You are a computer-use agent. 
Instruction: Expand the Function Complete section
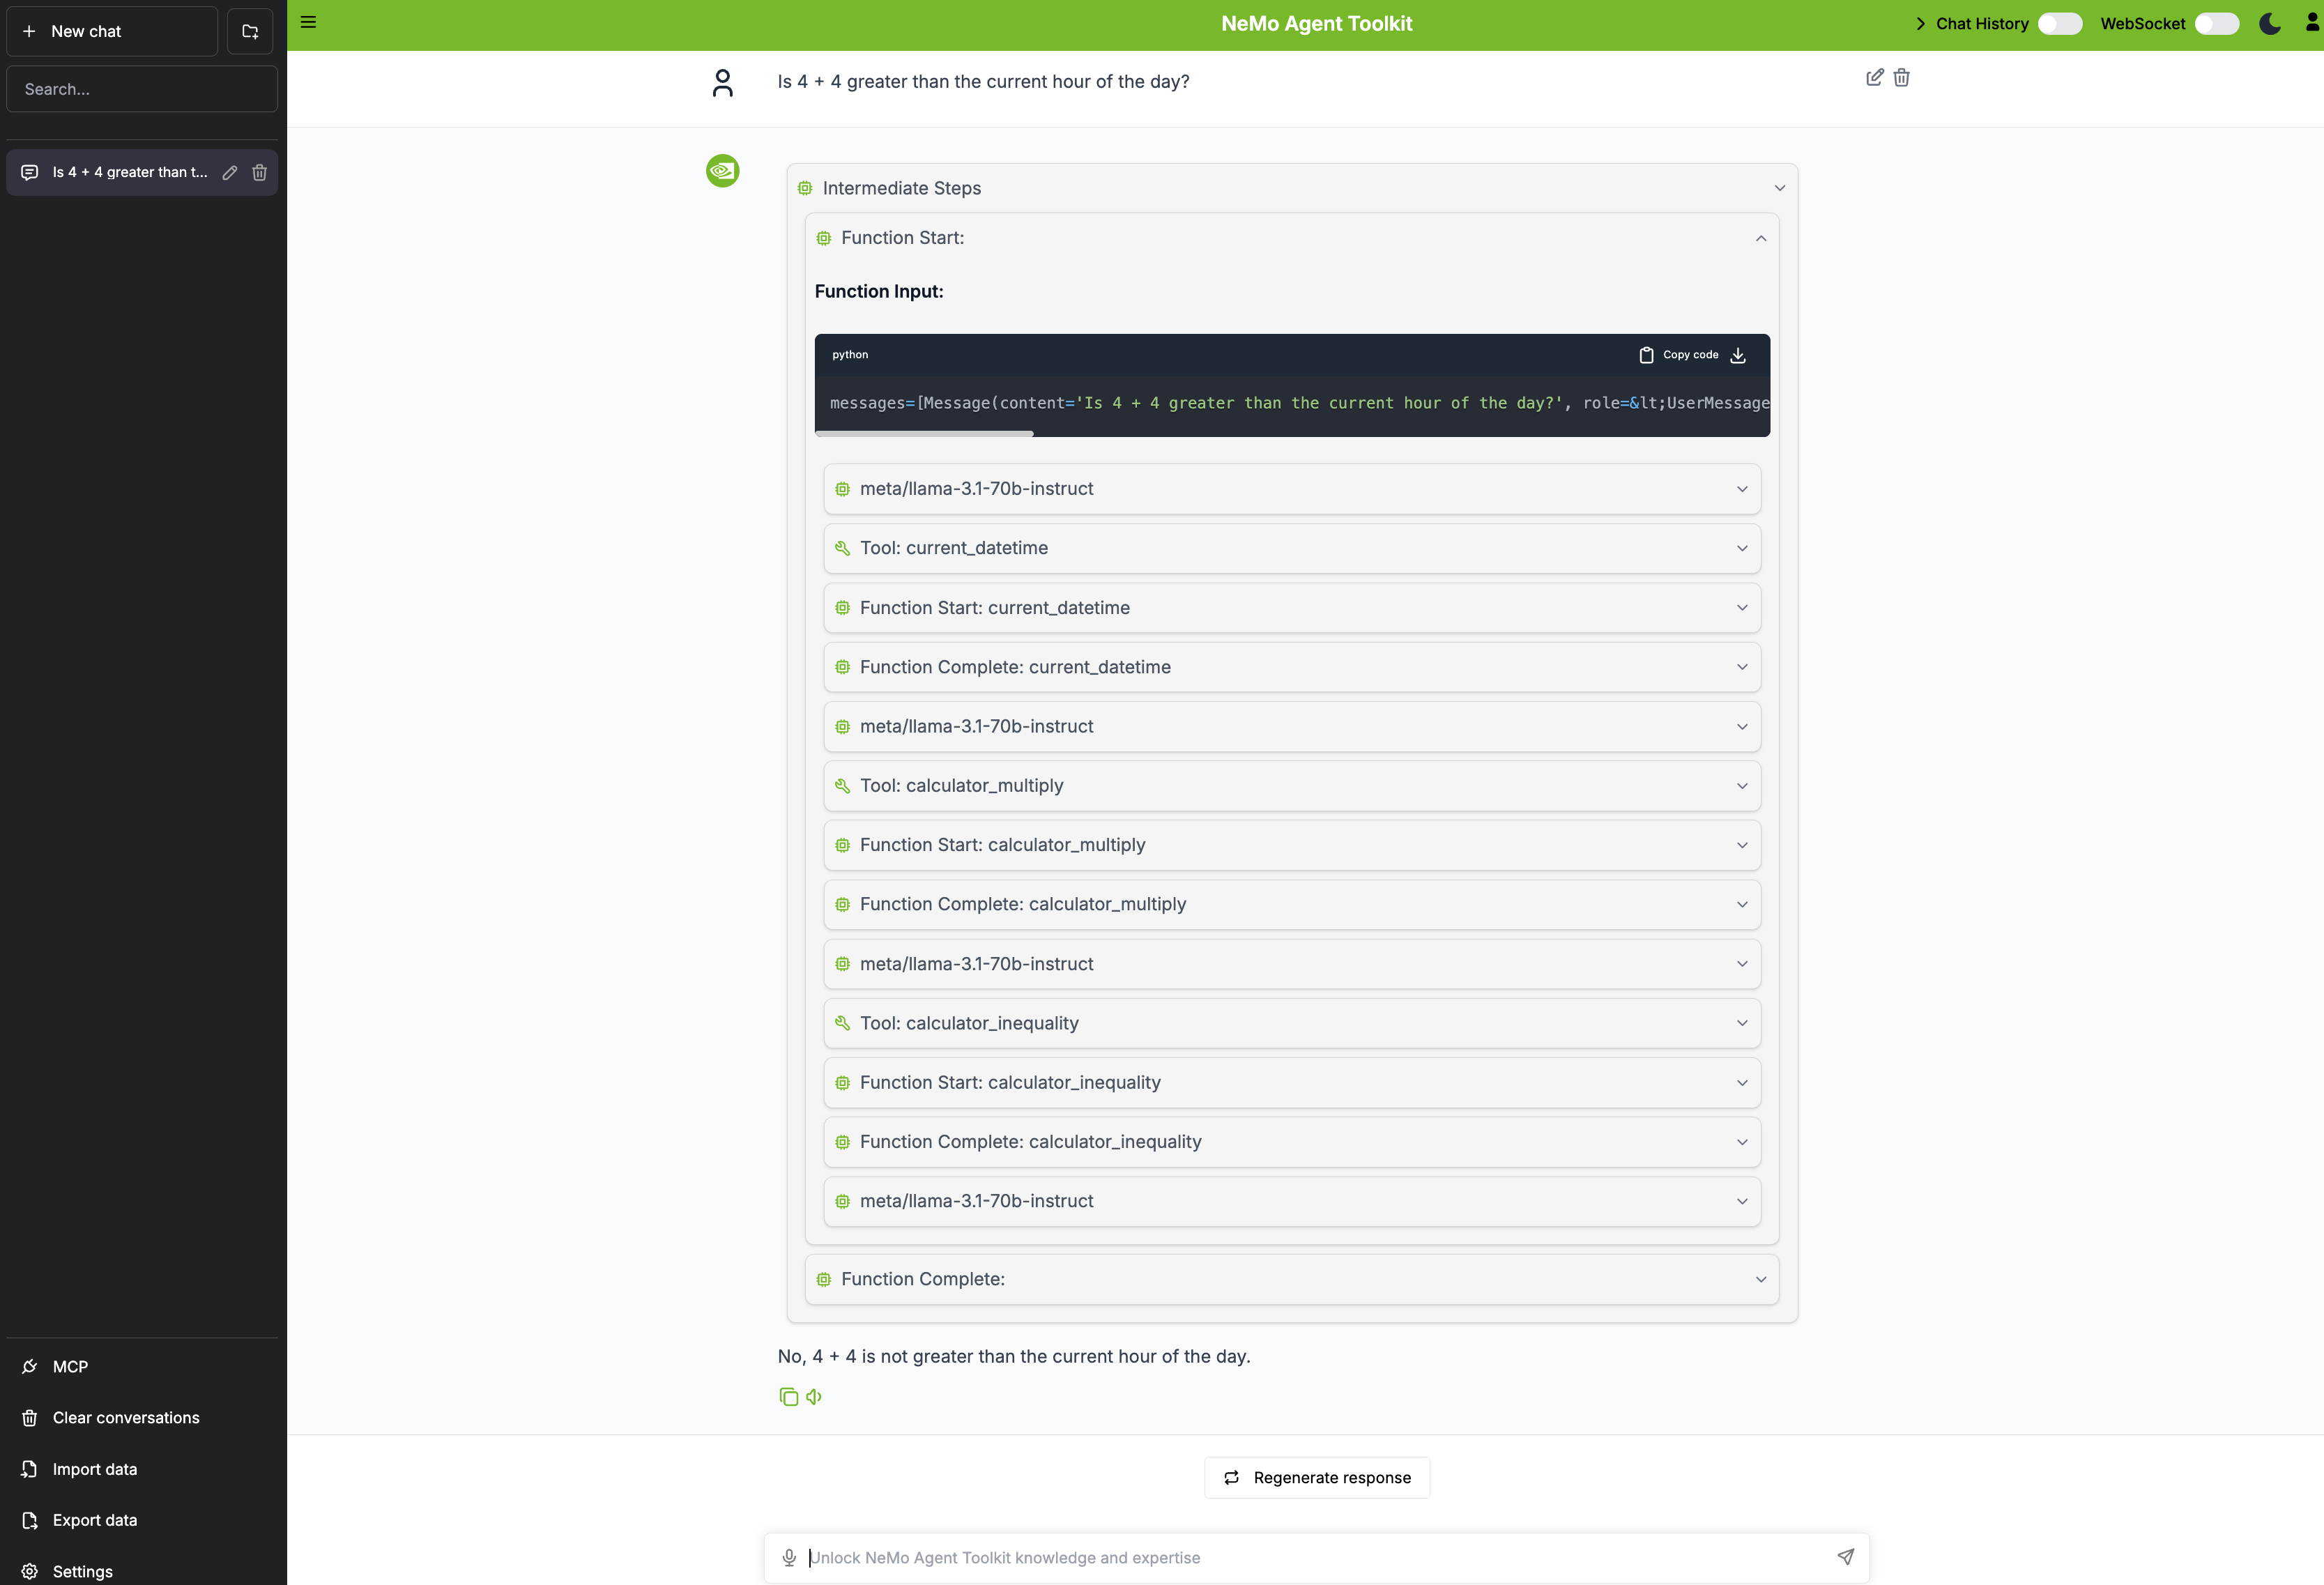pyautogui.click(x=1760, y=1279)
